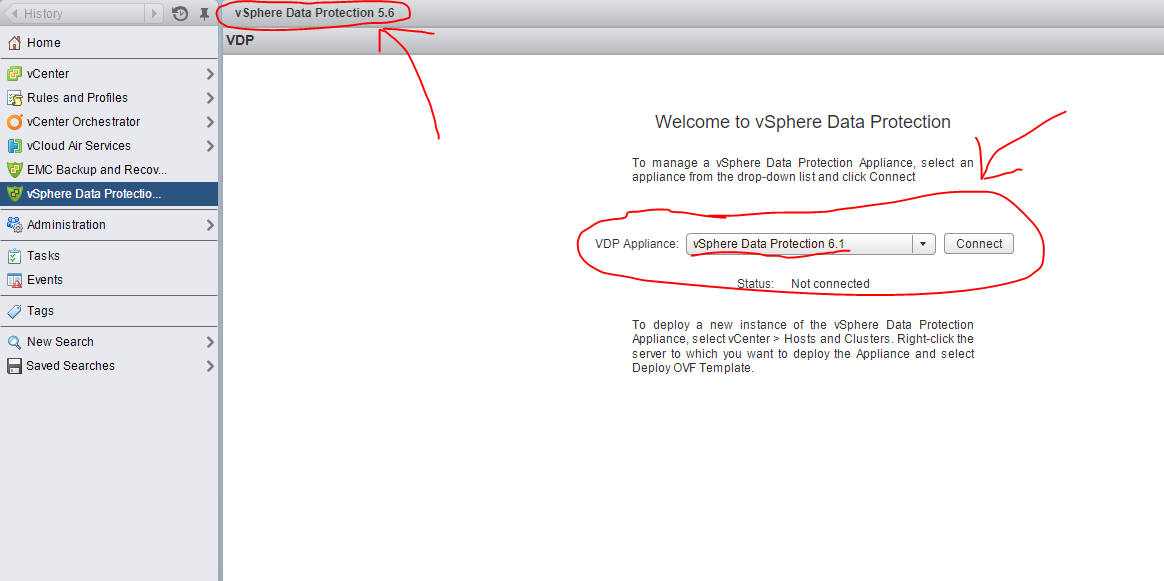Click the vCenter icon in the navigator
Viewport: 1164px width, 581px height.
coord(14,73)
